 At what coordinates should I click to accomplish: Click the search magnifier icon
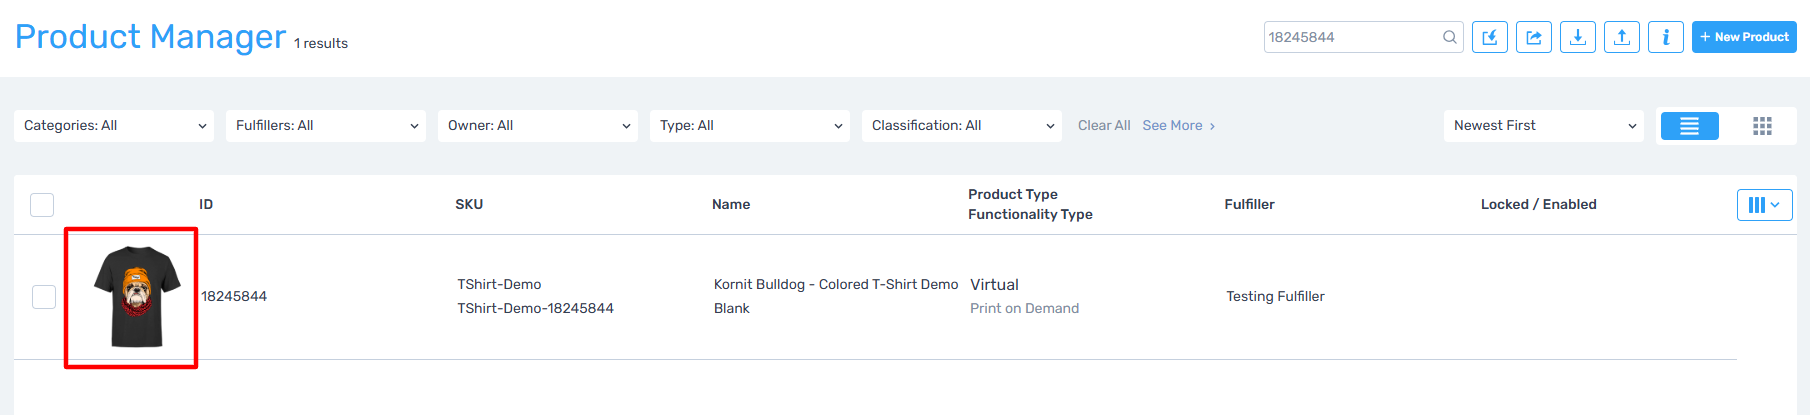[1449, 37]
